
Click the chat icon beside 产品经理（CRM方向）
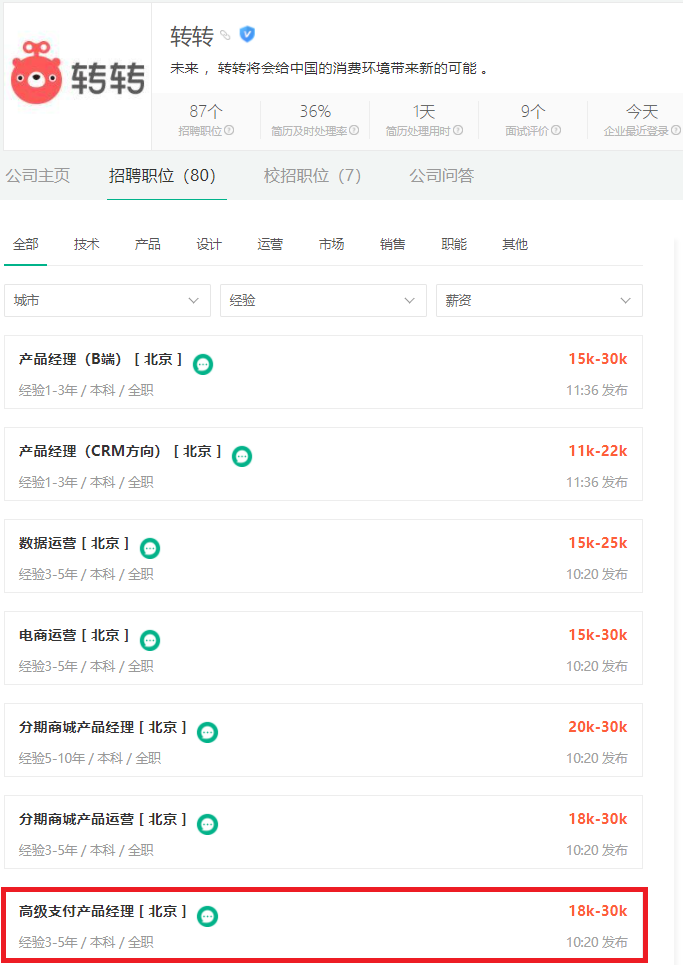[x=241, y=456]
